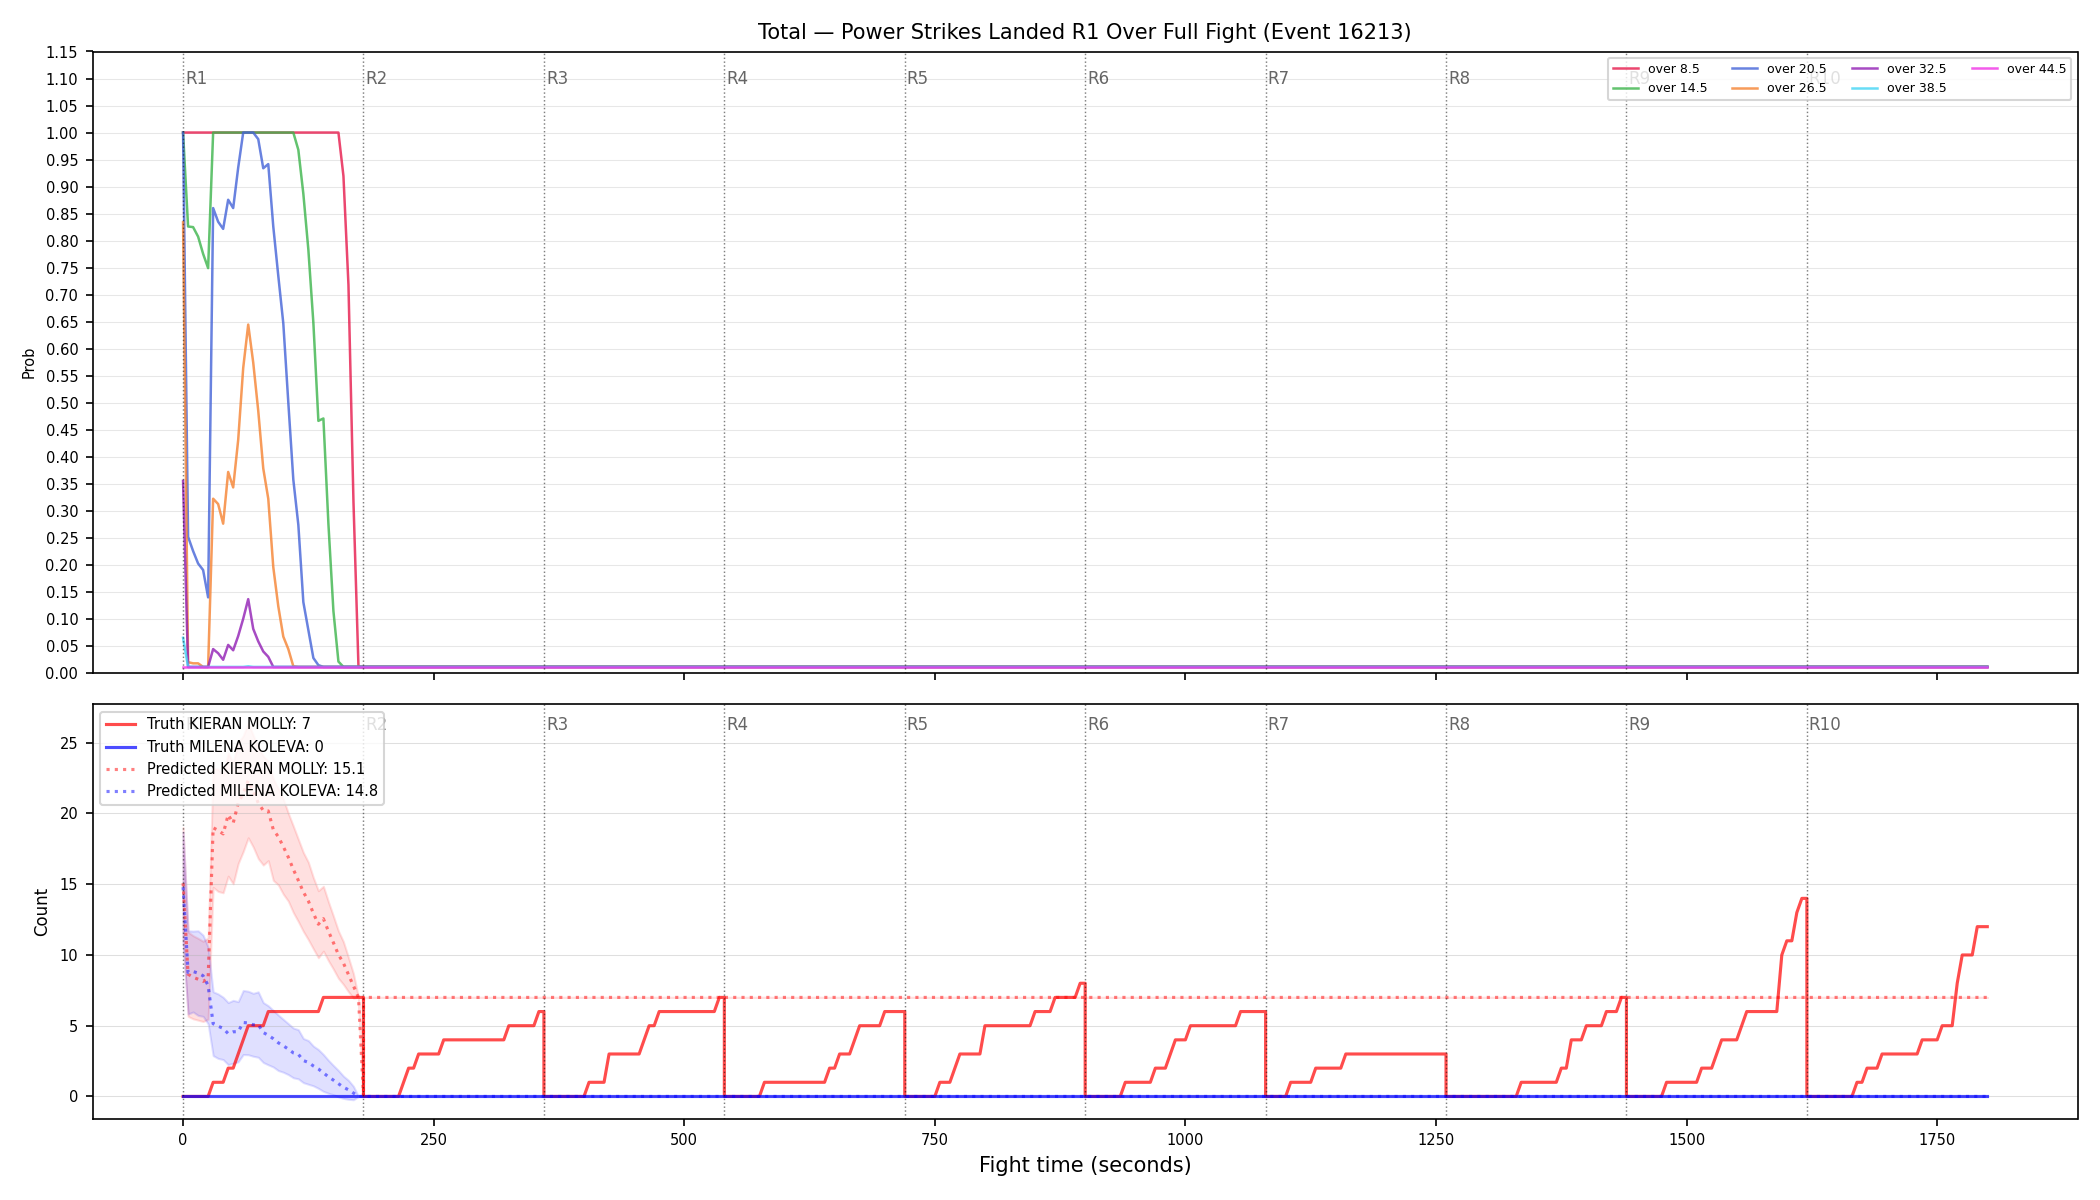2100x1200 pixels.
Task: Click the 'over 32.5' legend entry
Action: [1899, 69]
